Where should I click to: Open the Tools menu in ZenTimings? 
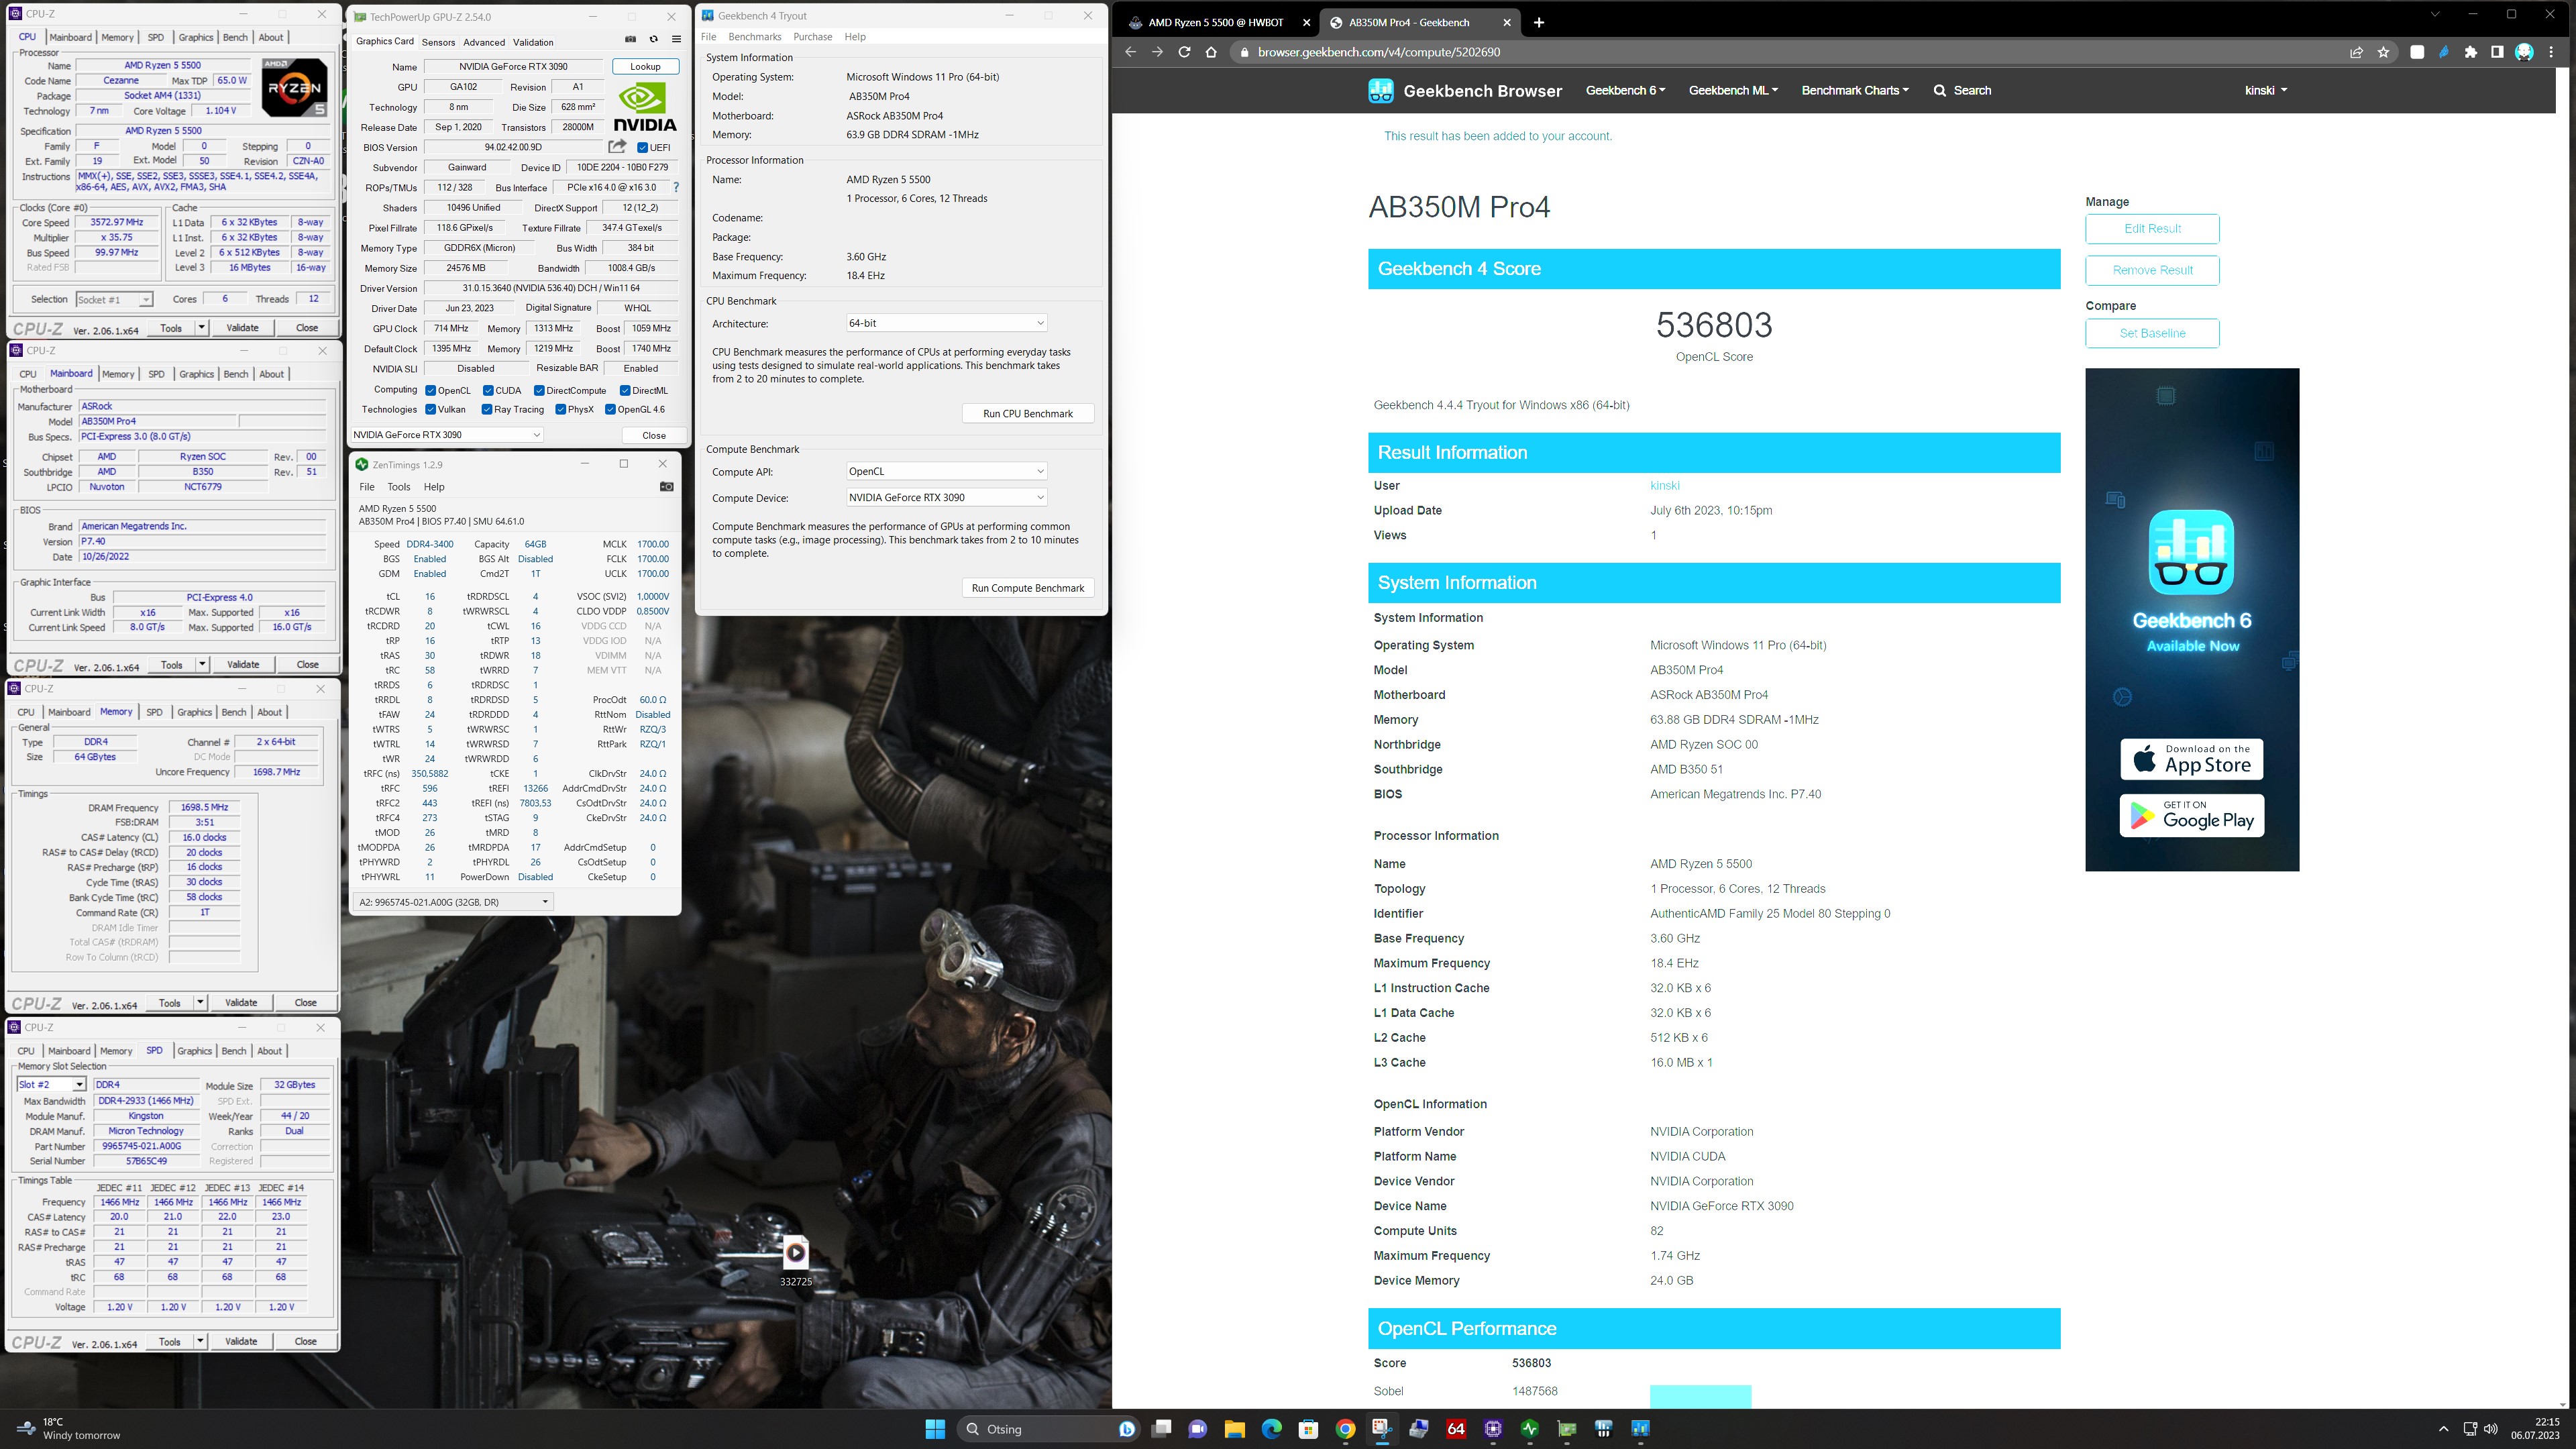point(398,487)
